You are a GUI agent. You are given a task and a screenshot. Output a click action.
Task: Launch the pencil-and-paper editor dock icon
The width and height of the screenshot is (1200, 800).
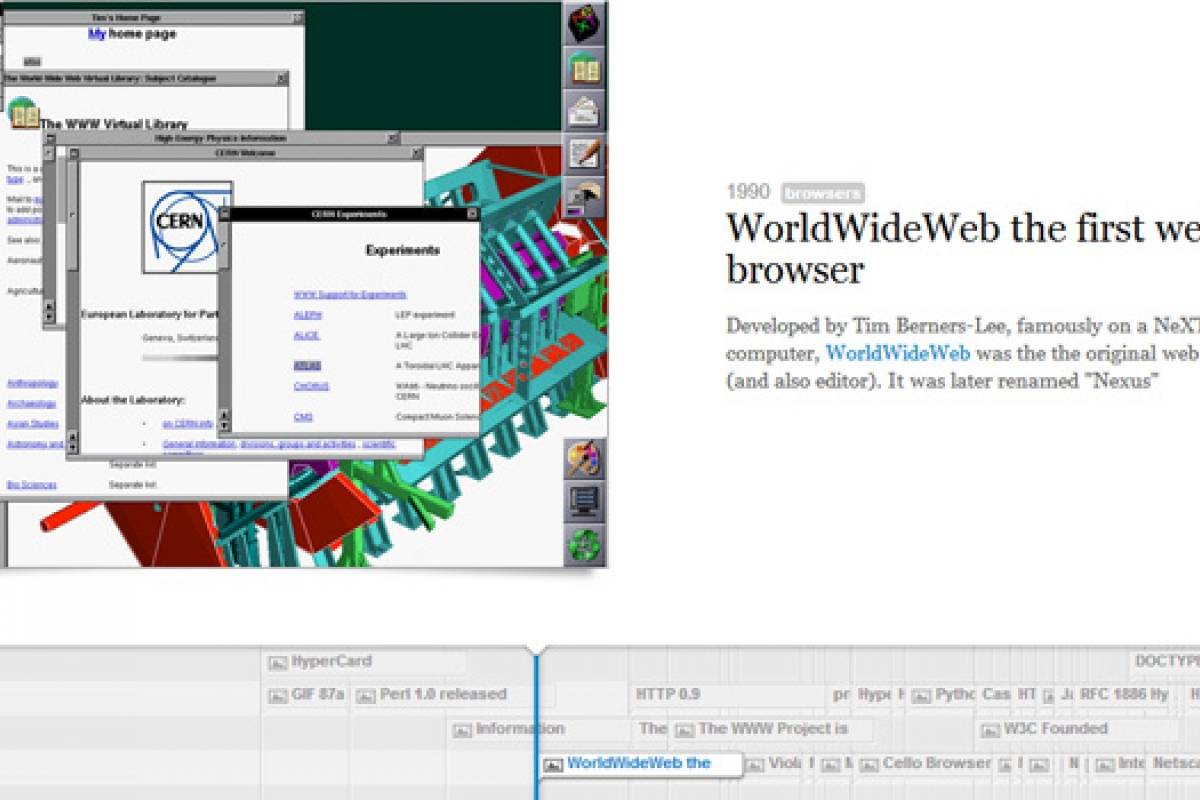[x=584, y=154]
